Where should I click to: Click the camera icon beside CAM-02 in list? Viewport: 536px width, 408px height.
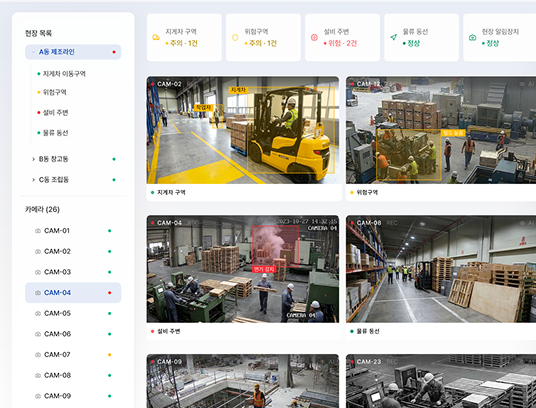pos(38,251)
